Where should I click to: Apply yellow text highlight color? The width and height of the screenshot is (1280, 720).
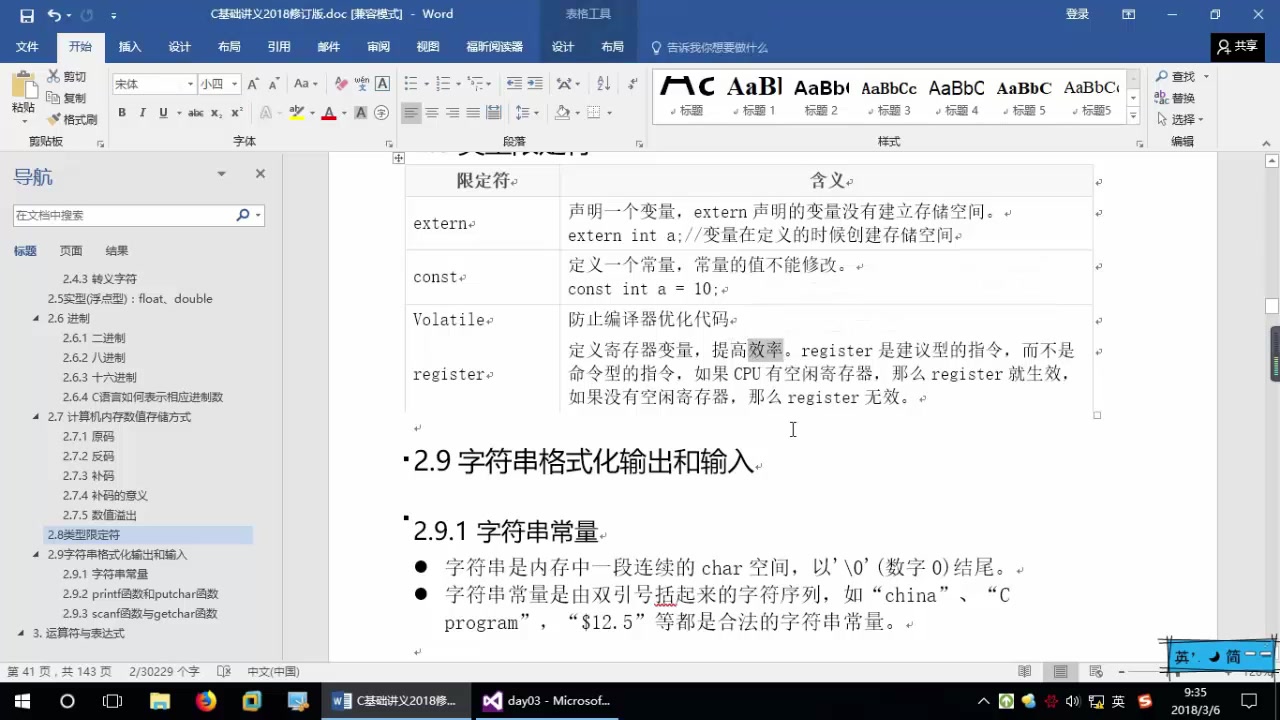pyautogui.click(x=296, y=112)
